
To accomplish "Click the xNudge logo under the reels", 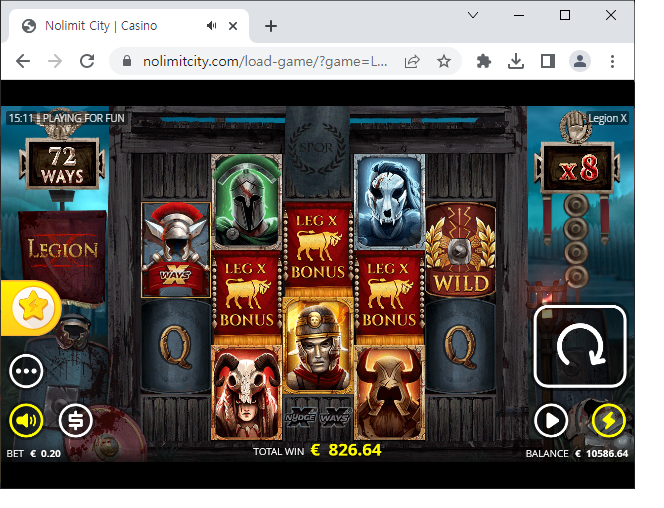I will (x=300, y=417).
